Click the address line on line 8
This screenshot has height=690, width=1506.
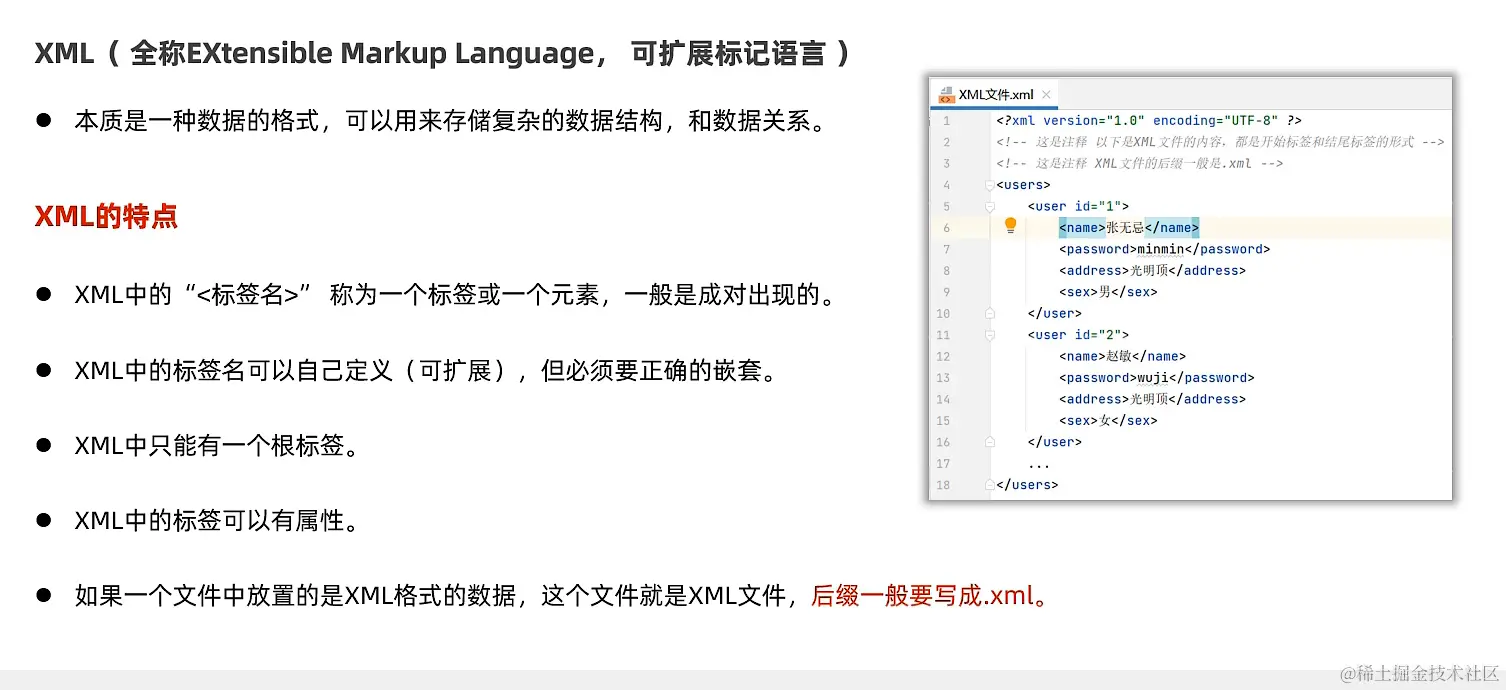(1152, 271)
